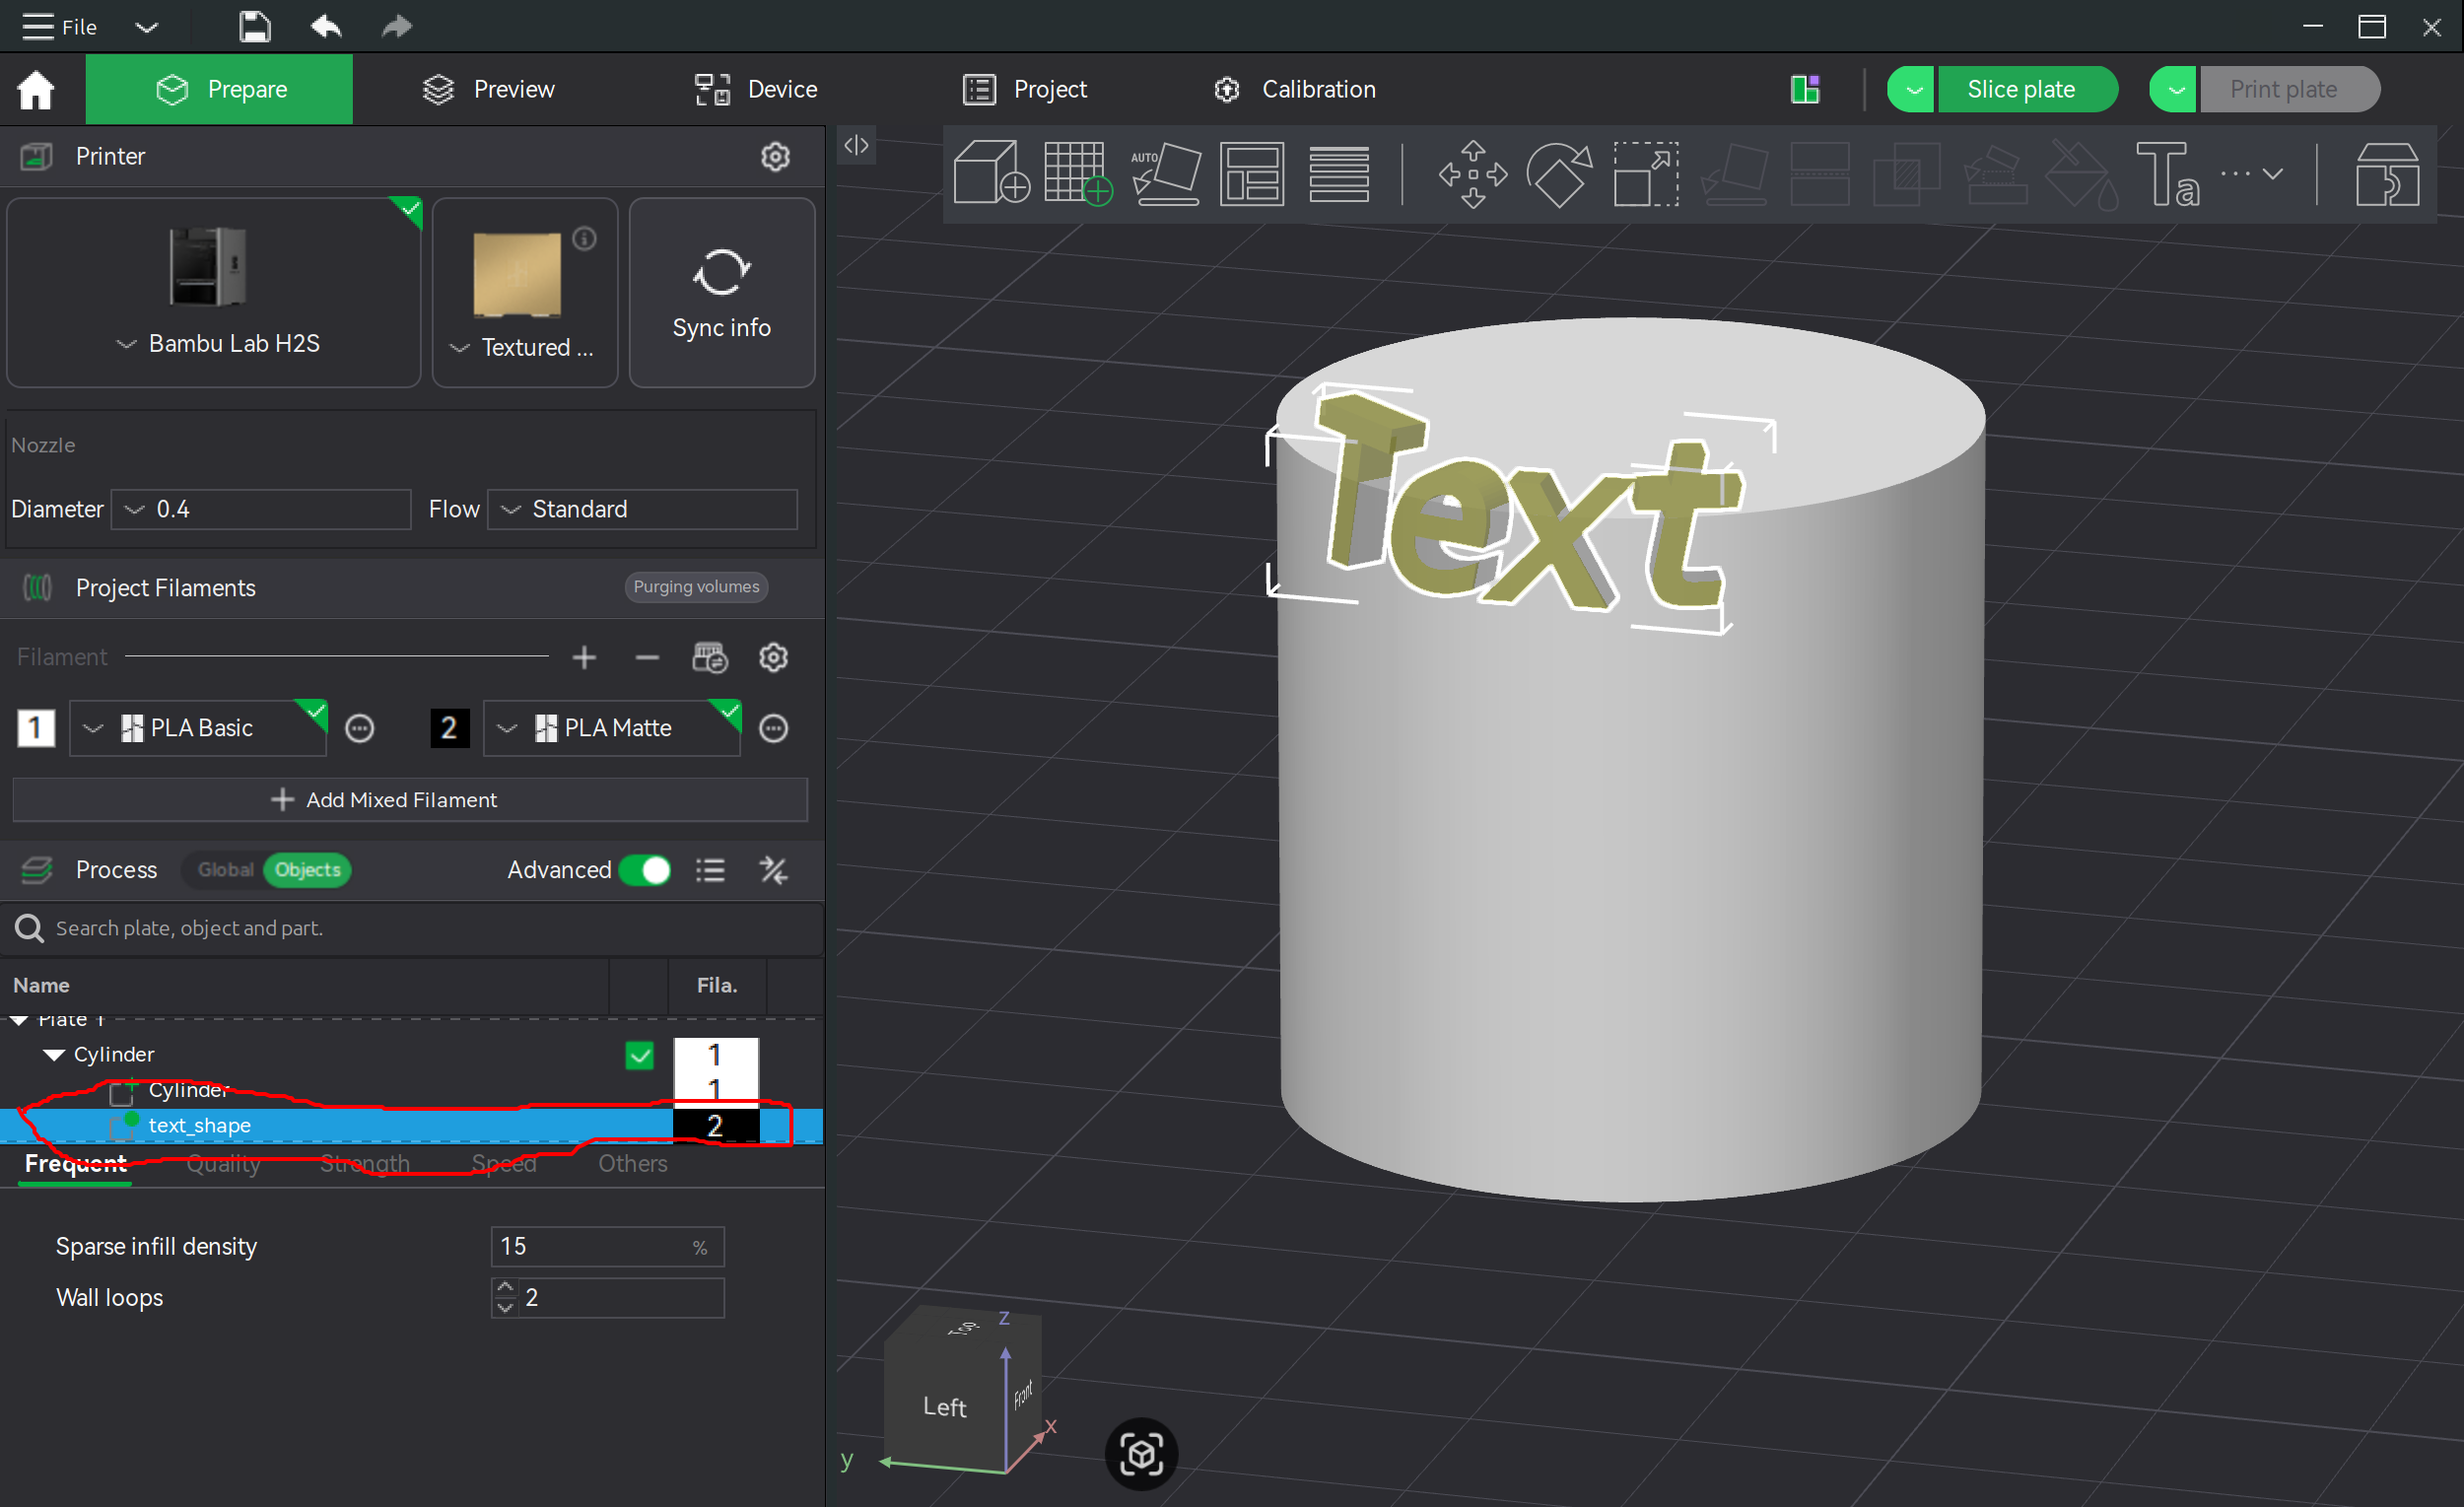The width and height of the screenshot is (2464, 1507).
Task: Click the Add cube primitive toolbar icon
Action: click(x=991, y=174)
